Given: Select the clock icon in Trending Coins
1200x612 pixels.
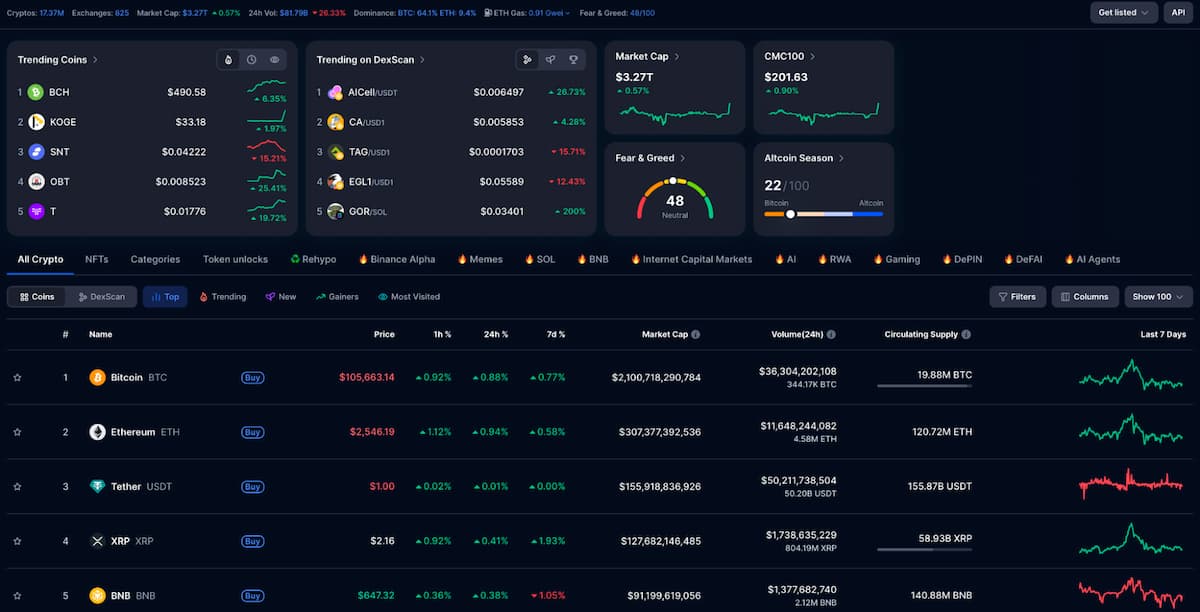Looking at the screenshot, I should [x=251, y=60].
